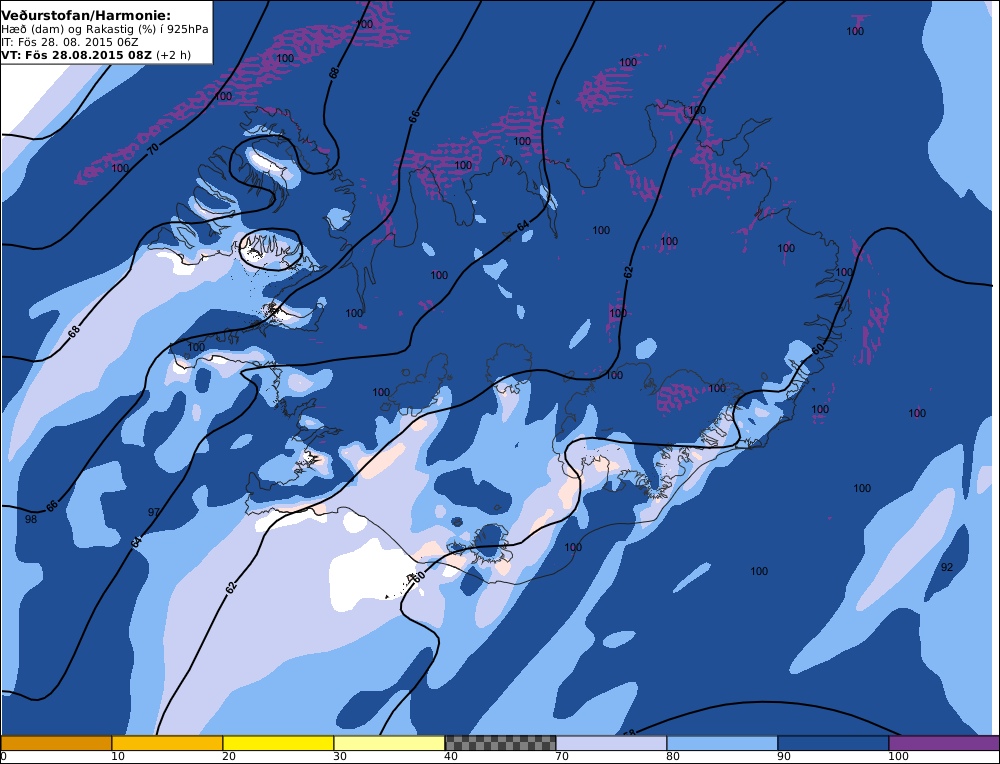Image resolution: width=1000 pixels, height=764 pixels.
Task: Click the purple above-100 legend swatch
Action: pos(944,743)
